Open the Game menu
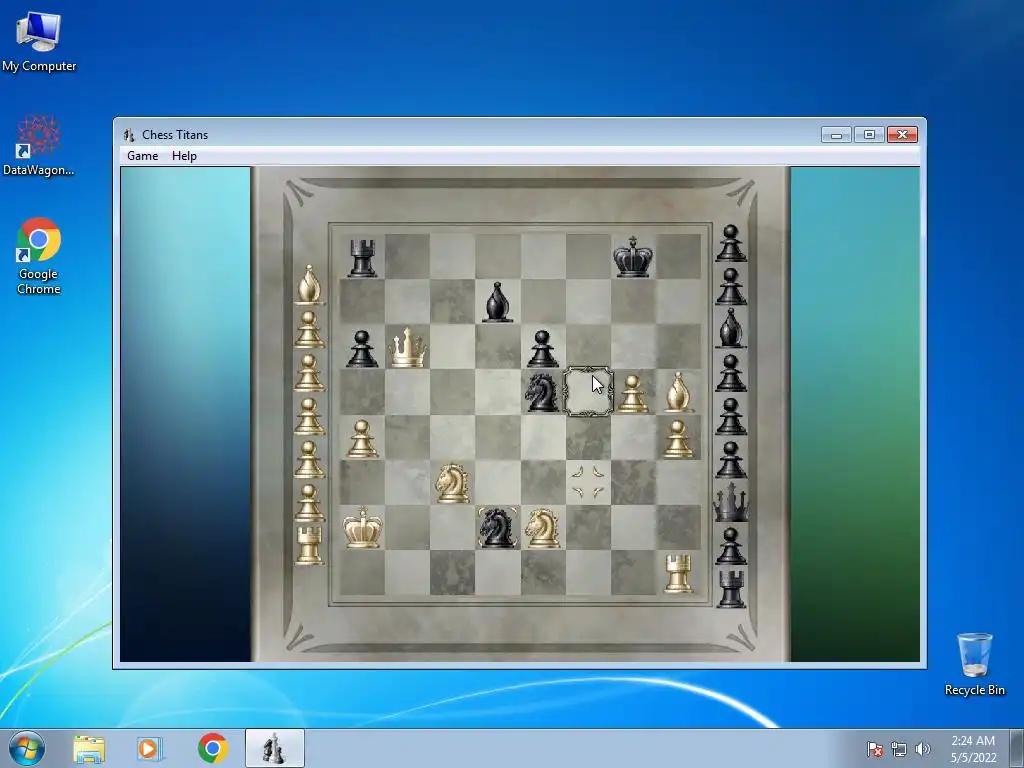The width and height of the screenshot is (1024, 768). click(142, 156)
